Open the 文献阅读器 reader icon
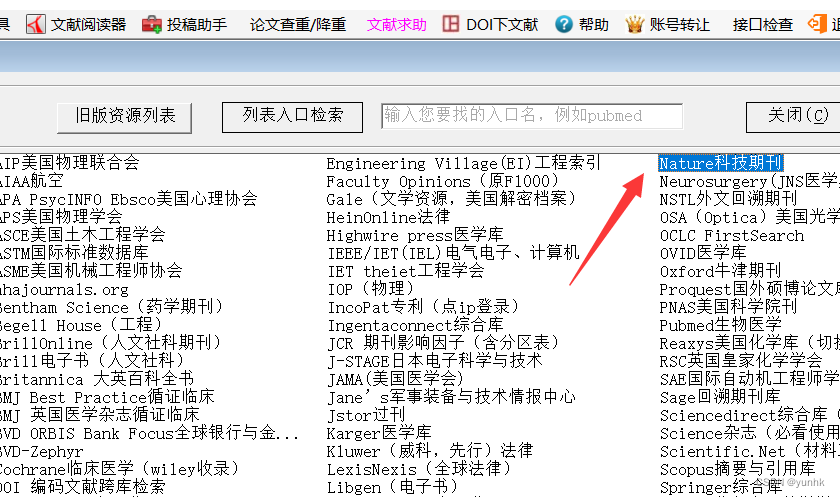This screenshot has width=840, height=497. point(36,25)
